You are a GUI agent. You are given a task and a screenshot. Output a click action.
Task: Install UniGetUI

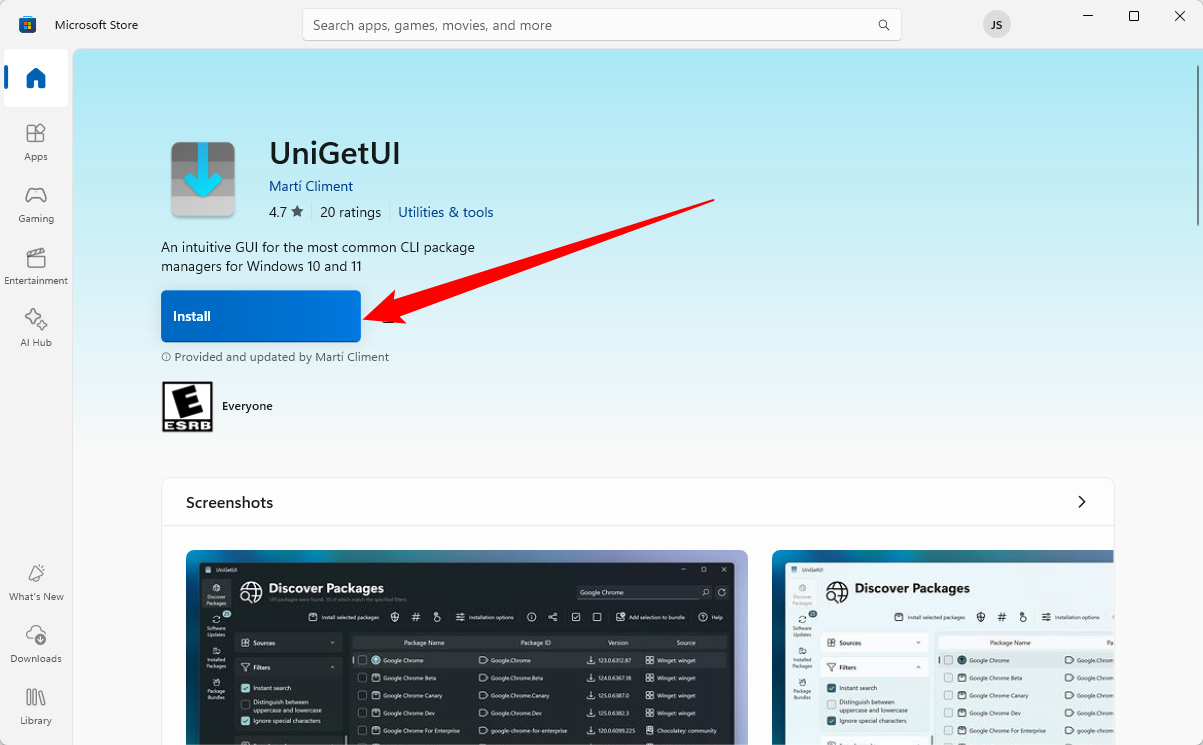[x=260, y=316]
